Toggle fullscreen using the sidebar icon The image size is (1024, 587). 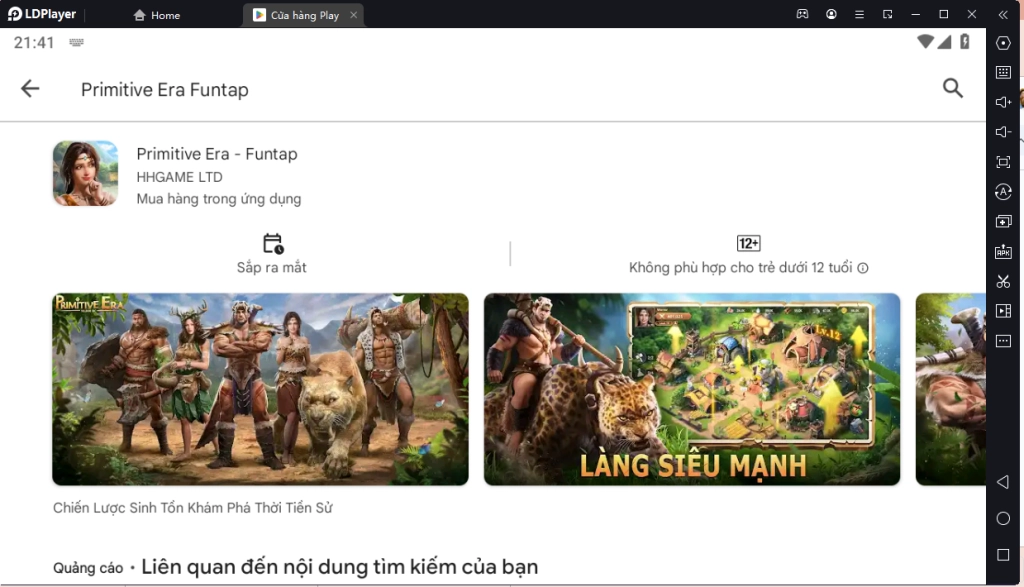point(1004,161)
